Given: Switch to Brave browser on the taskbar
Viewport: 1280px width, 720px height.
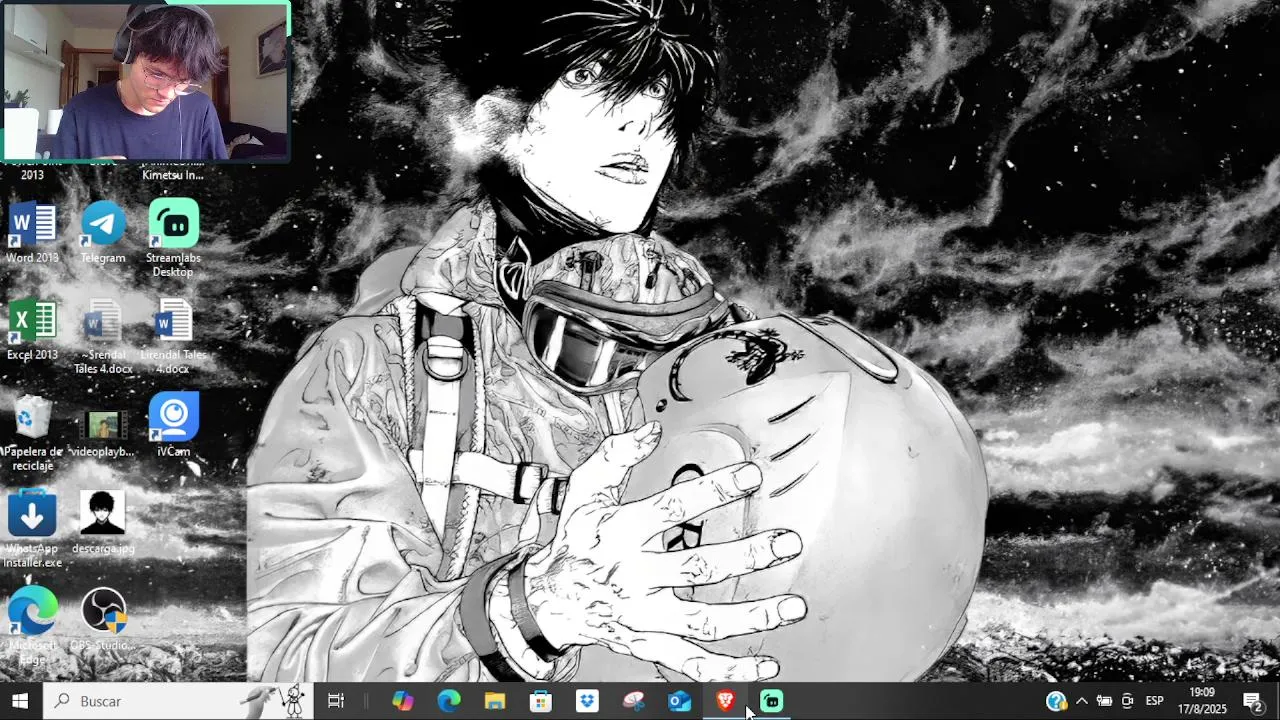Looking at the screenshot, I should tap(725, 701).
